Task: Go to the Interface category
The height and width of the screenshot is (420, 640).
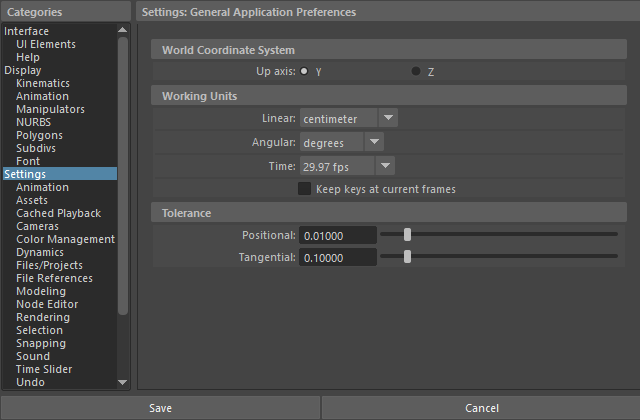Action: click(x=26, y=31)
